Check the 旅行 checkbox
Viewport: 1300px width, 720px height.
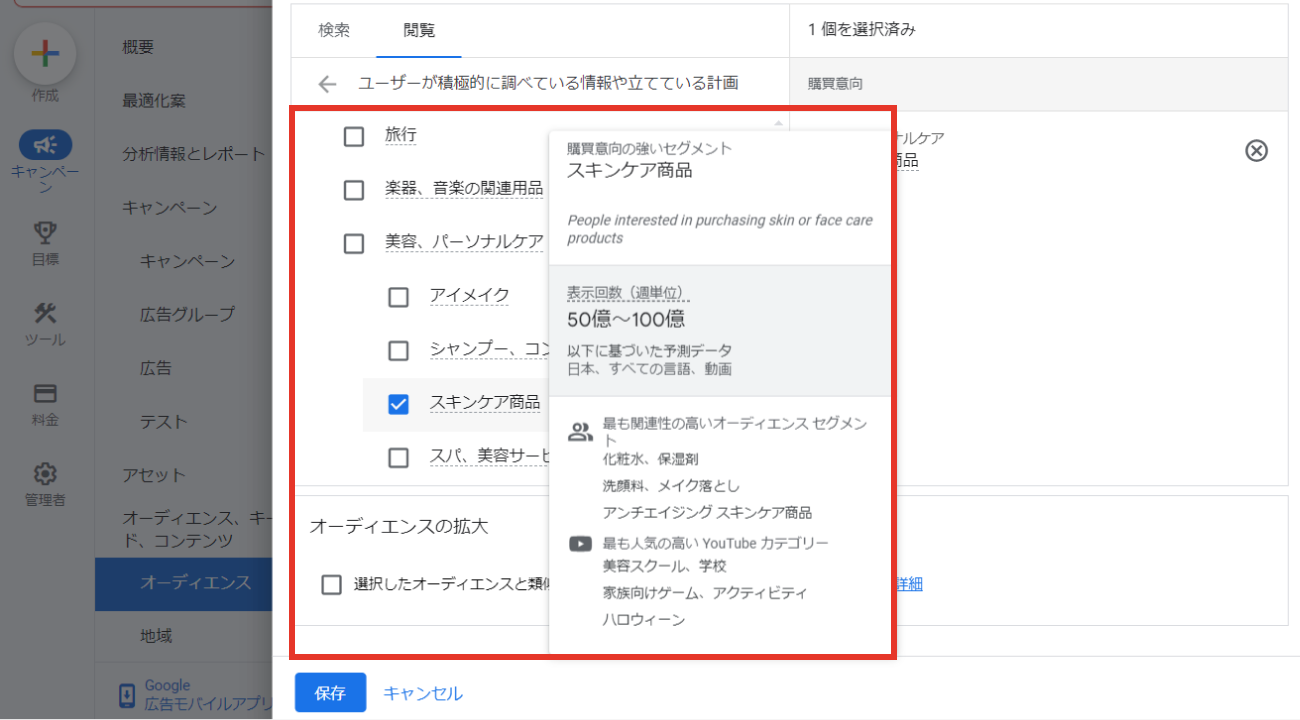coord(354,137)
